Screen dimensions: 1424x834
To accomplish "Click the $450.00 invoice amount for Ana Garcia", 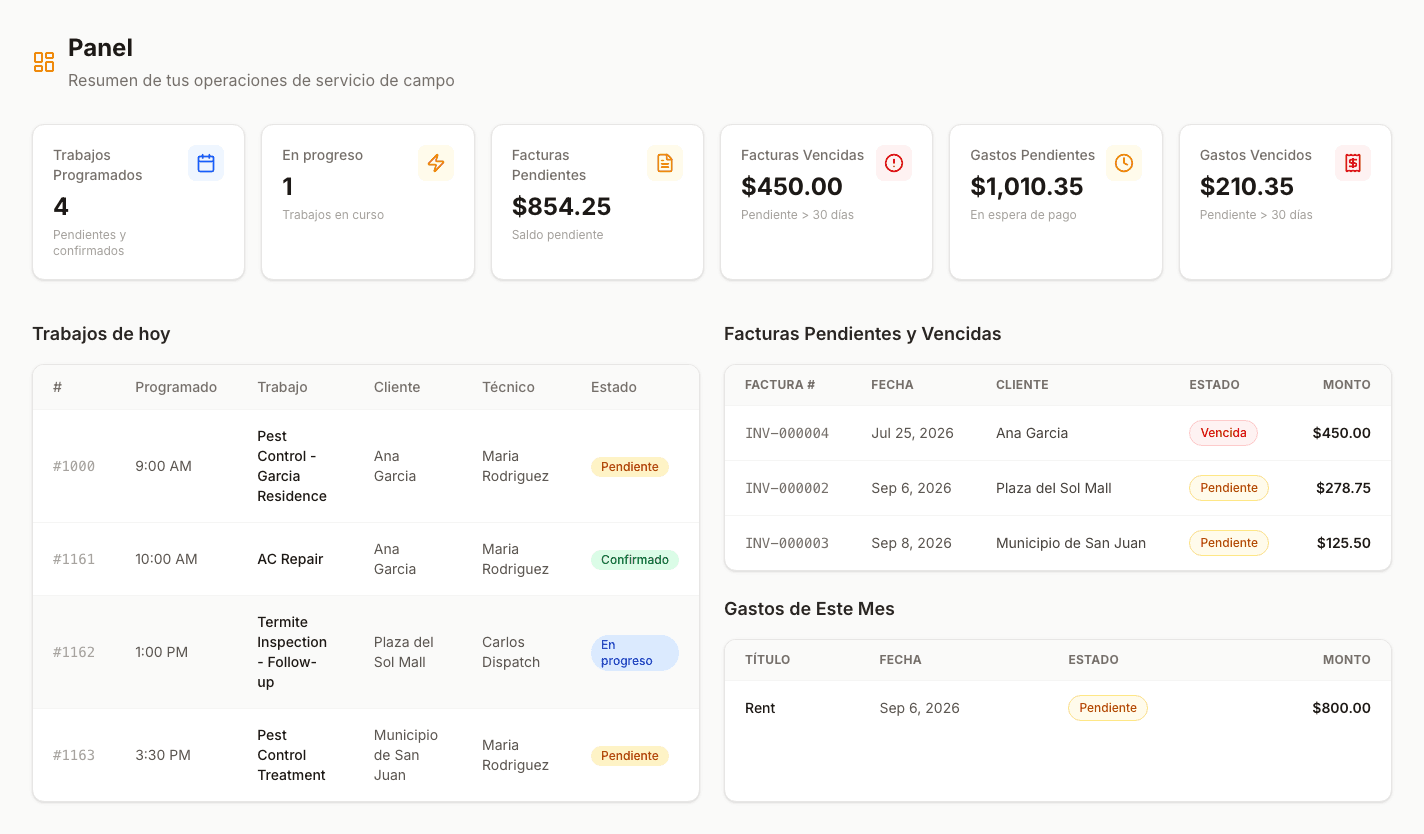I will pos(1341,433).
